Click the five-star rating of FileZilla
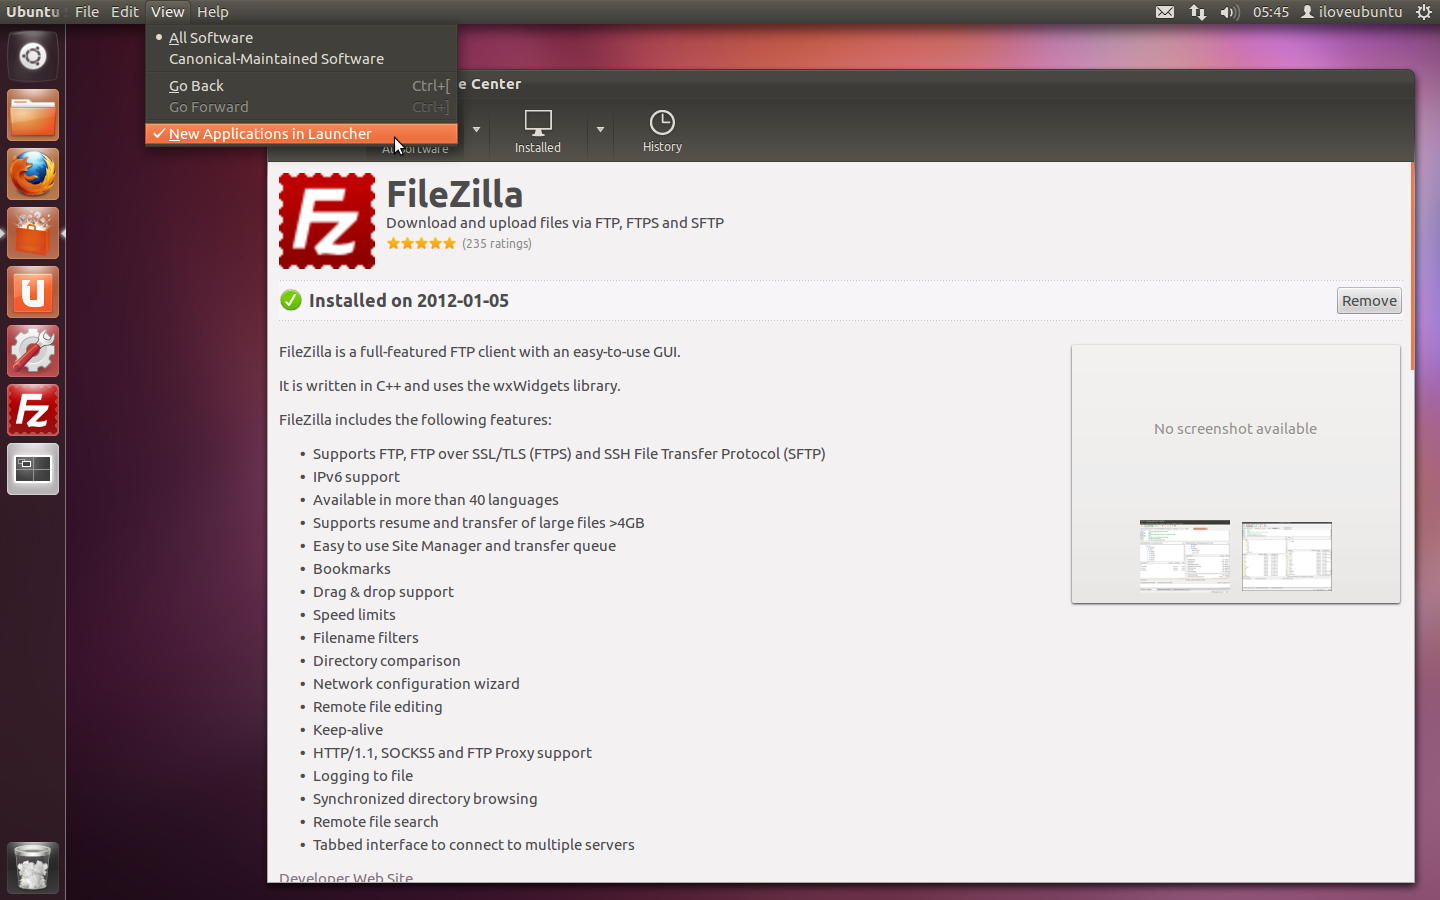Image resolution: width=1440 pixels, height=900 pixels. point(421,243)
